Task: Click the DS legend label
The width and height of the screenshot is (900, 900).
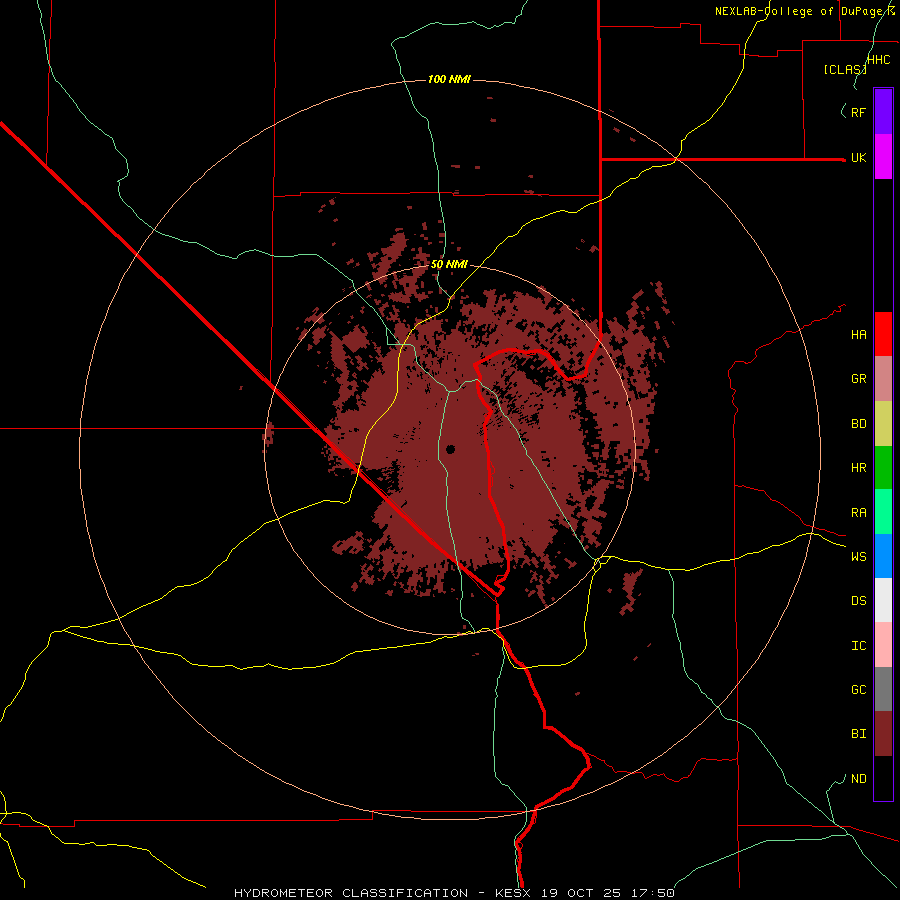Action: [858, 601]
